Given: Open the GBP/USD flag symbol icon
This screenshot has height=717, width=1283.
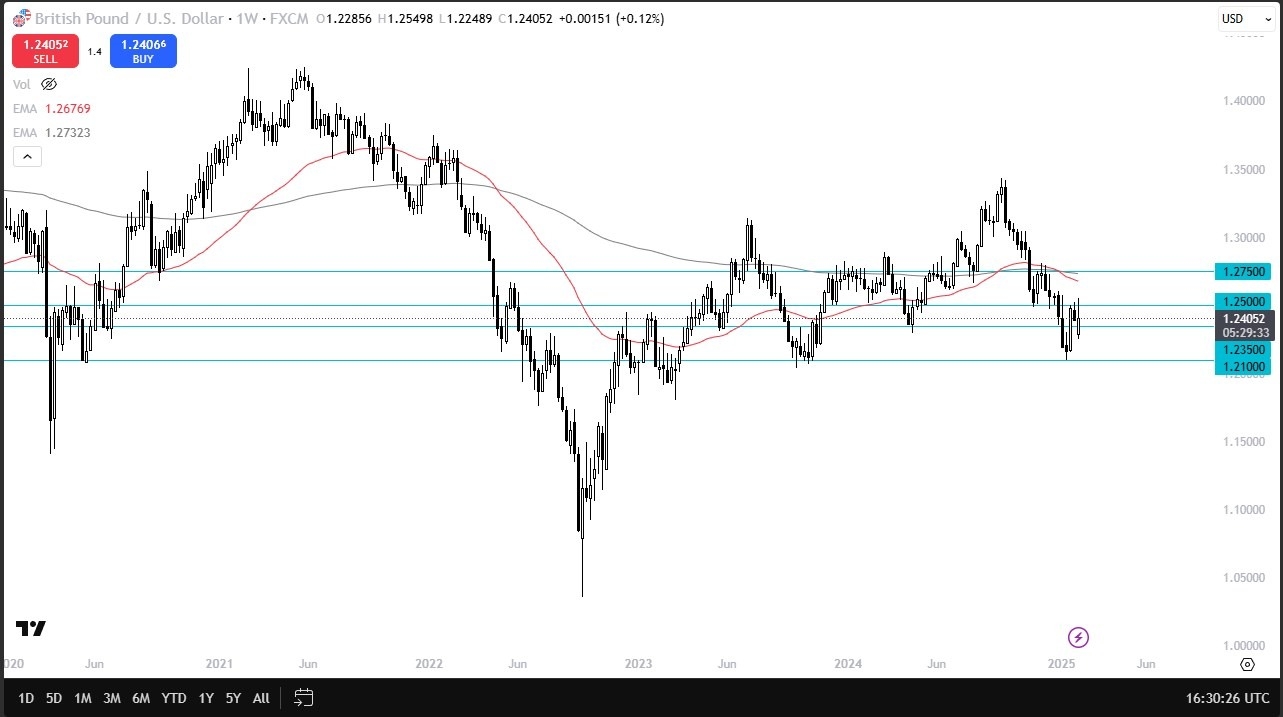Looking at the screenshot, I should tap(22, 18).
